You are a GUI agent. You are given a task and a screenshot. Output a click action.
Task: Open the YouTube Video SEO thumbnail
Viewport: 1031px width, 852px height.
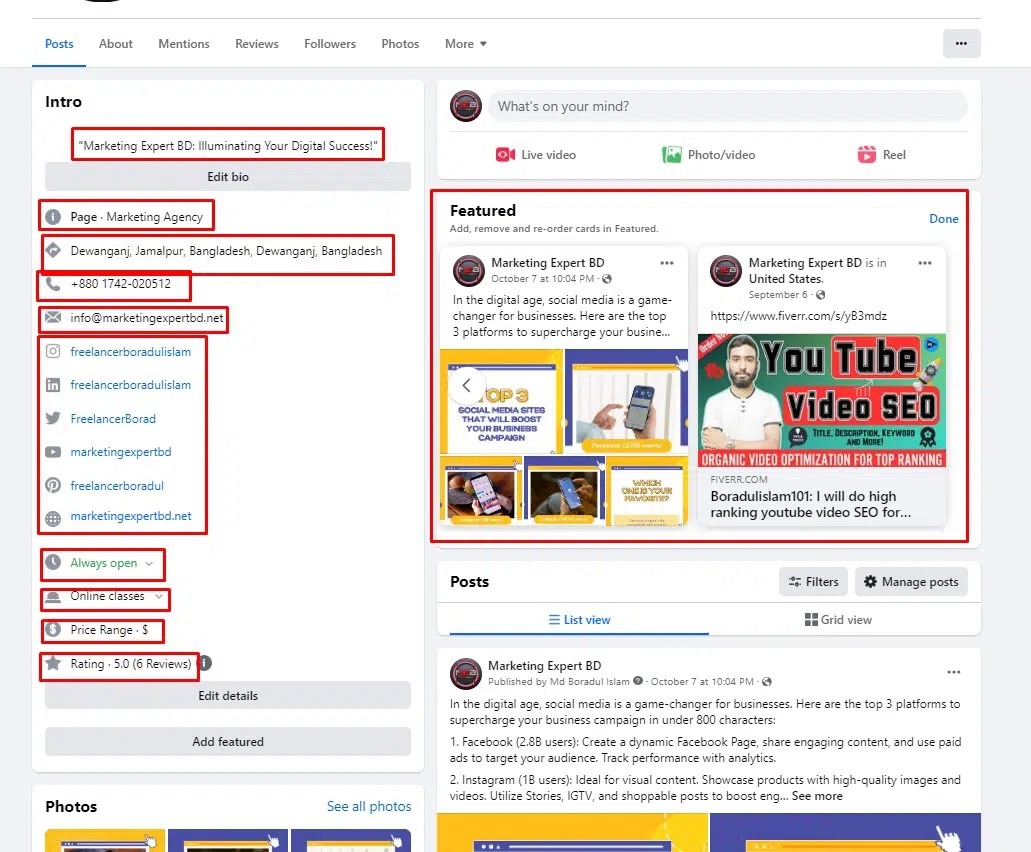click(x=821, y=400)
